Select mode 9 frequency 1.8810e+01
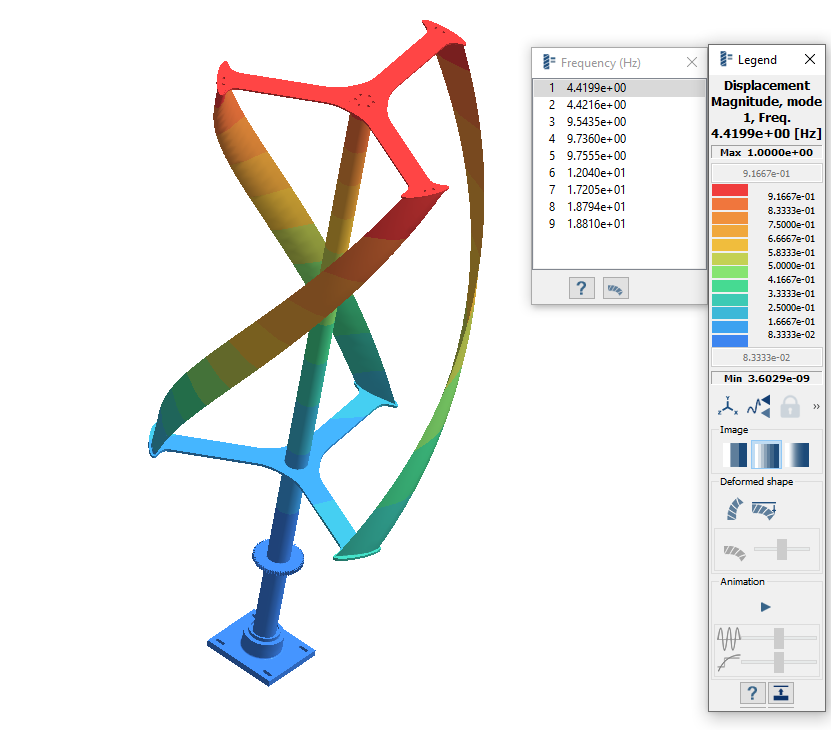Screen dimensions: 831x730 point(596,224)
